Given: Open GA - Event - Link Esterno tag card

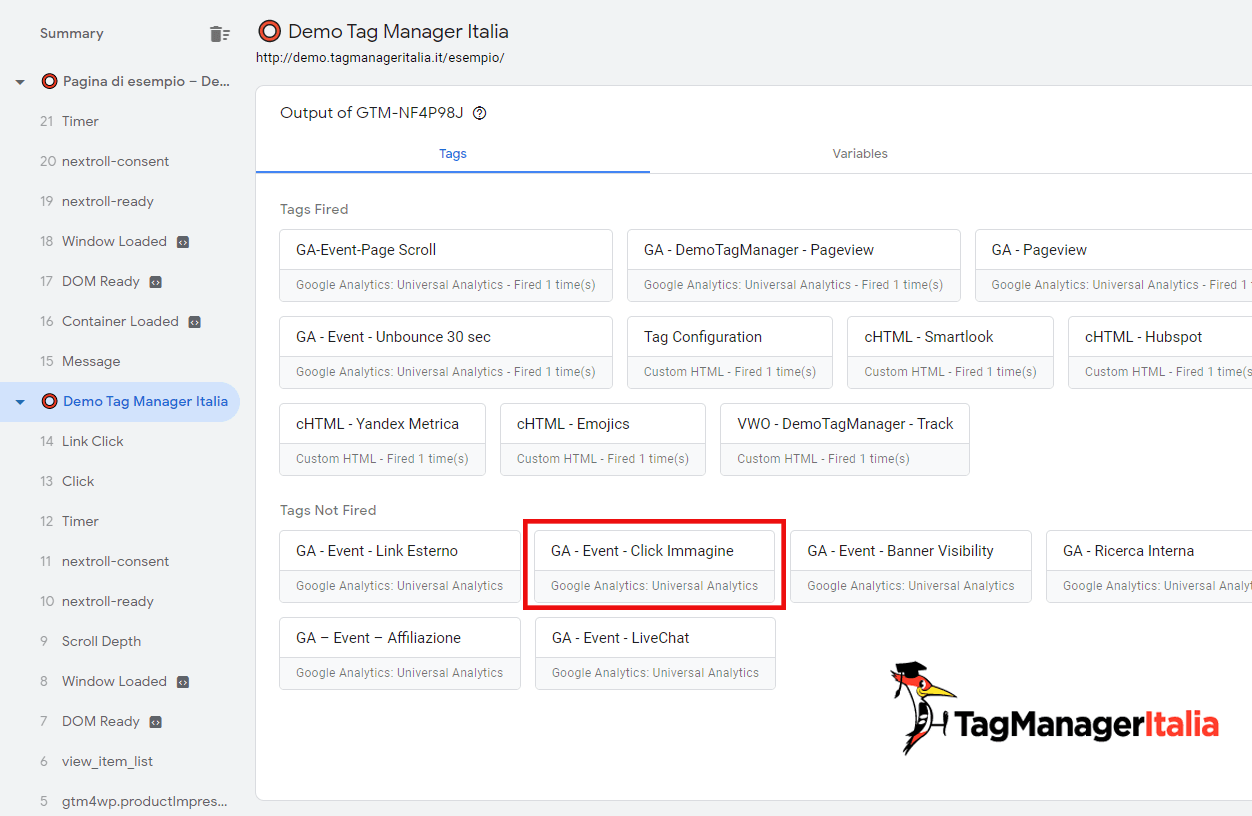Looking at the screenshot, I should (x=400, y=567).
